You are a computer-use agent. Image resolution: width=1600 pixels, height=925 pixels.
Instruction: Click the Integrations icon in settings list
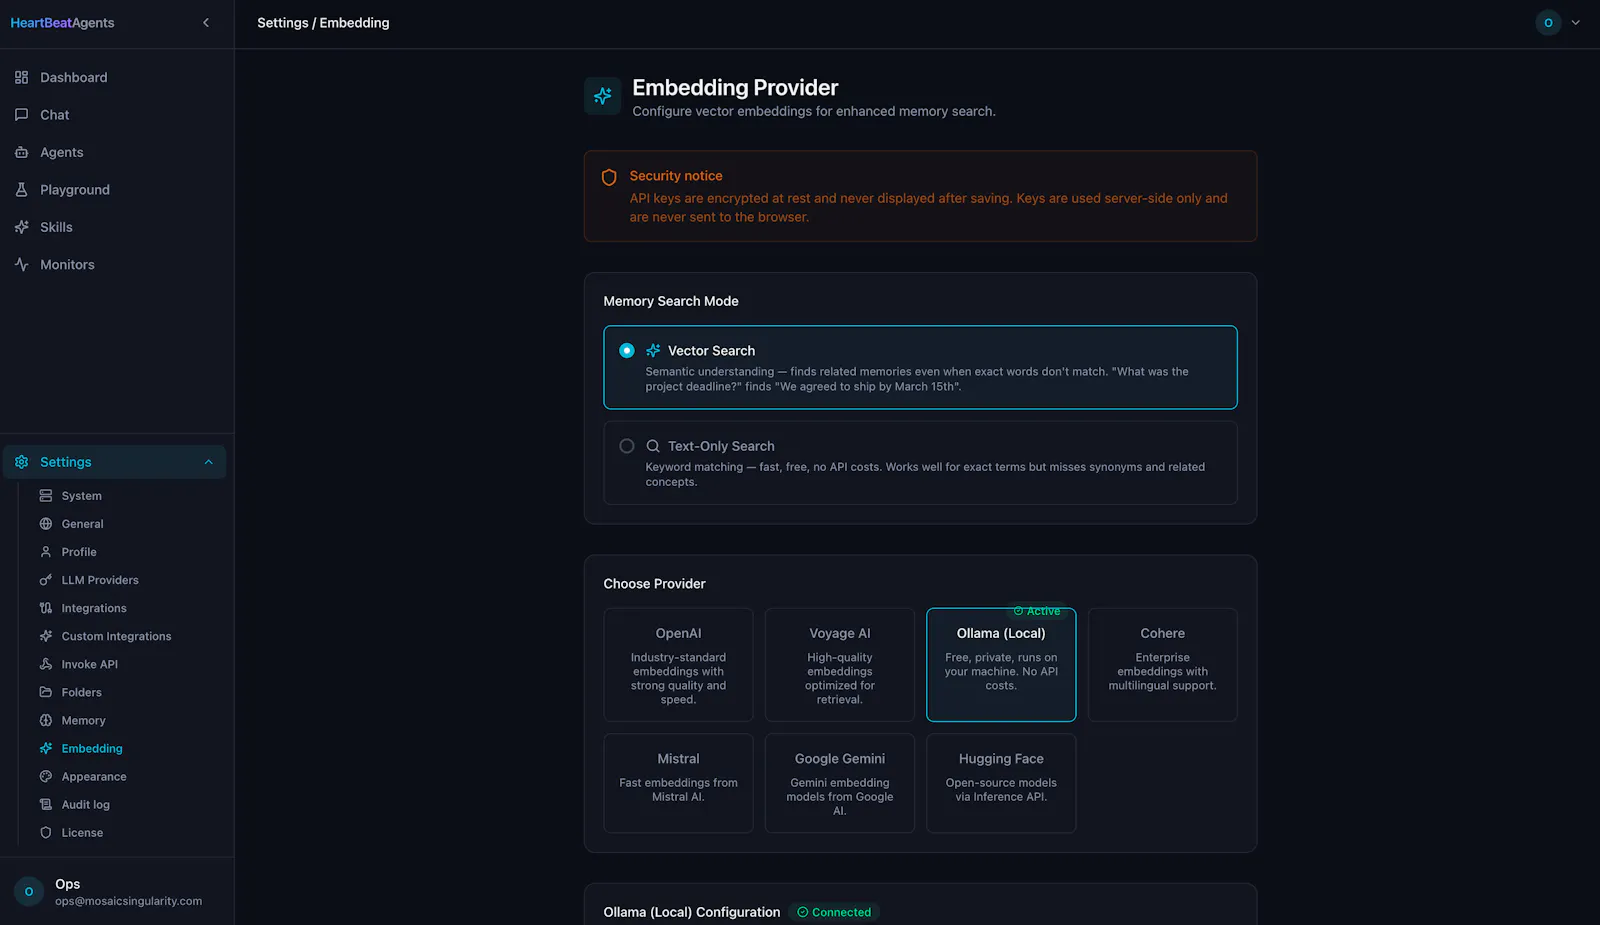[x=45, y=608]
